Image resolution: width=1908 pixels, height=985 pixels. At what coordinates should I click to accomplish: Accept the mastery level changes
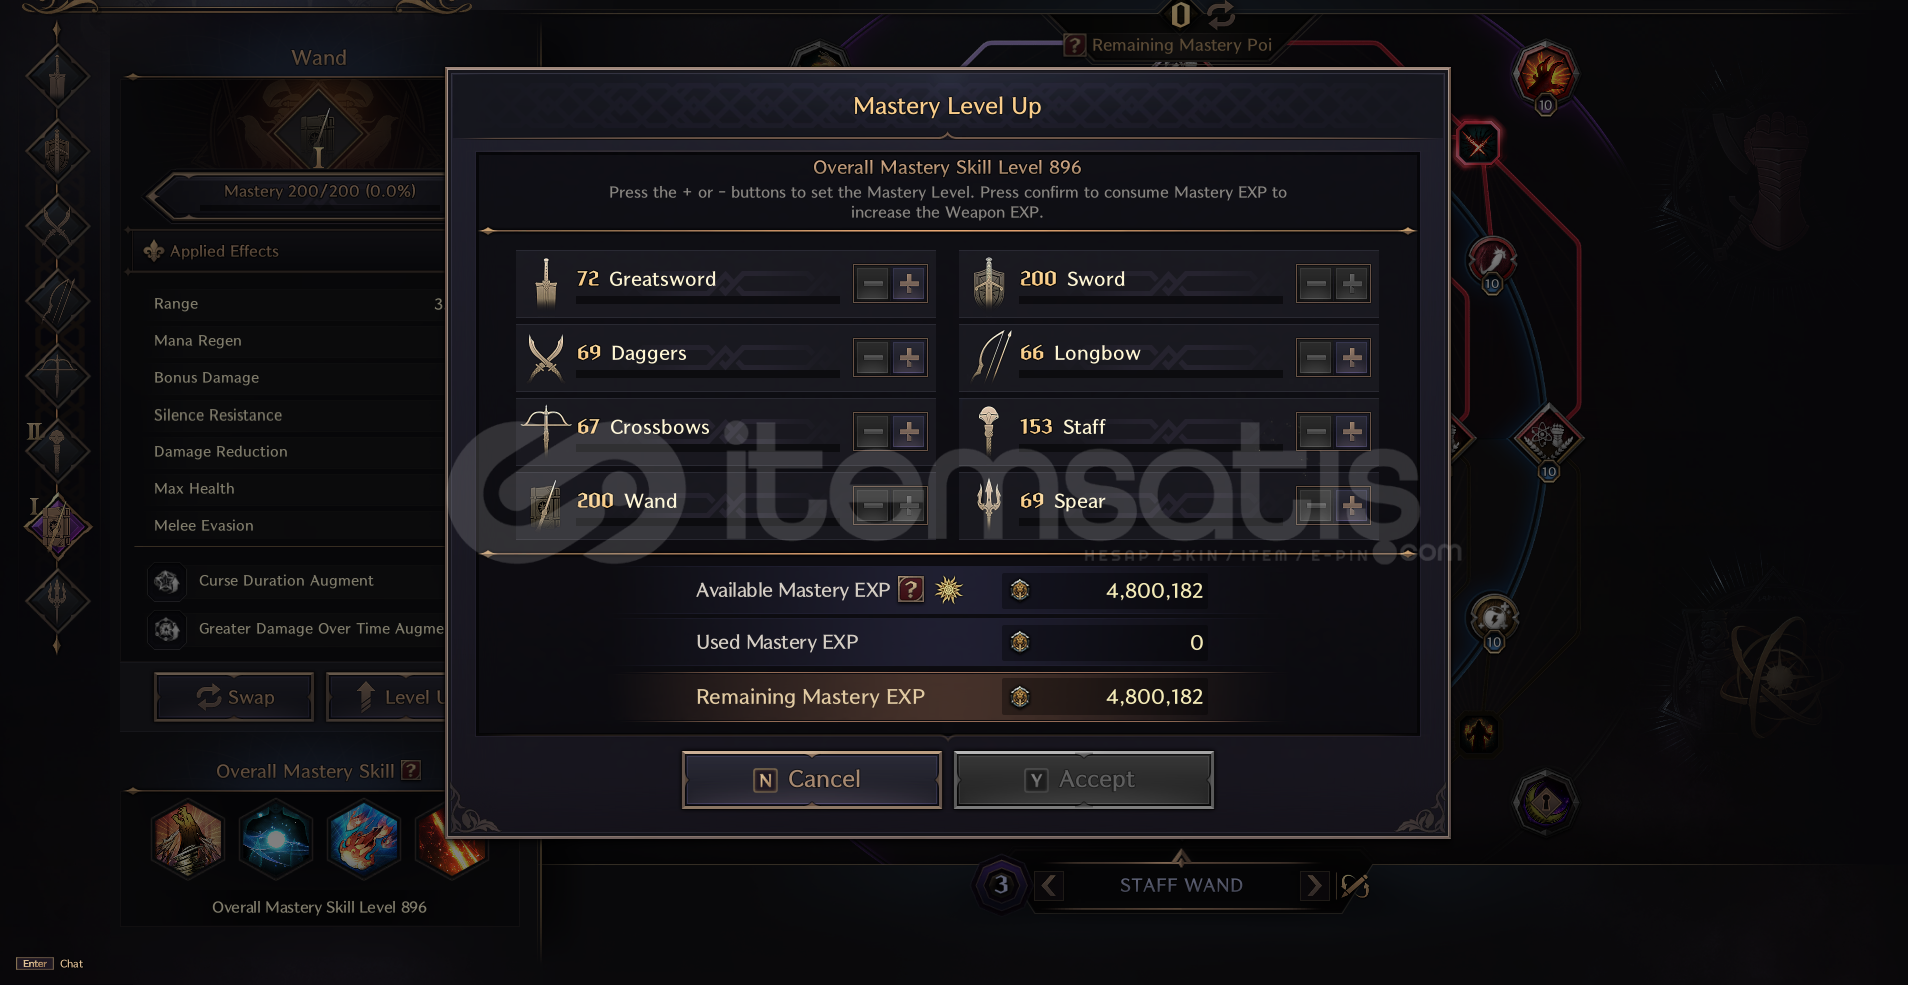tap(1083, 780)
